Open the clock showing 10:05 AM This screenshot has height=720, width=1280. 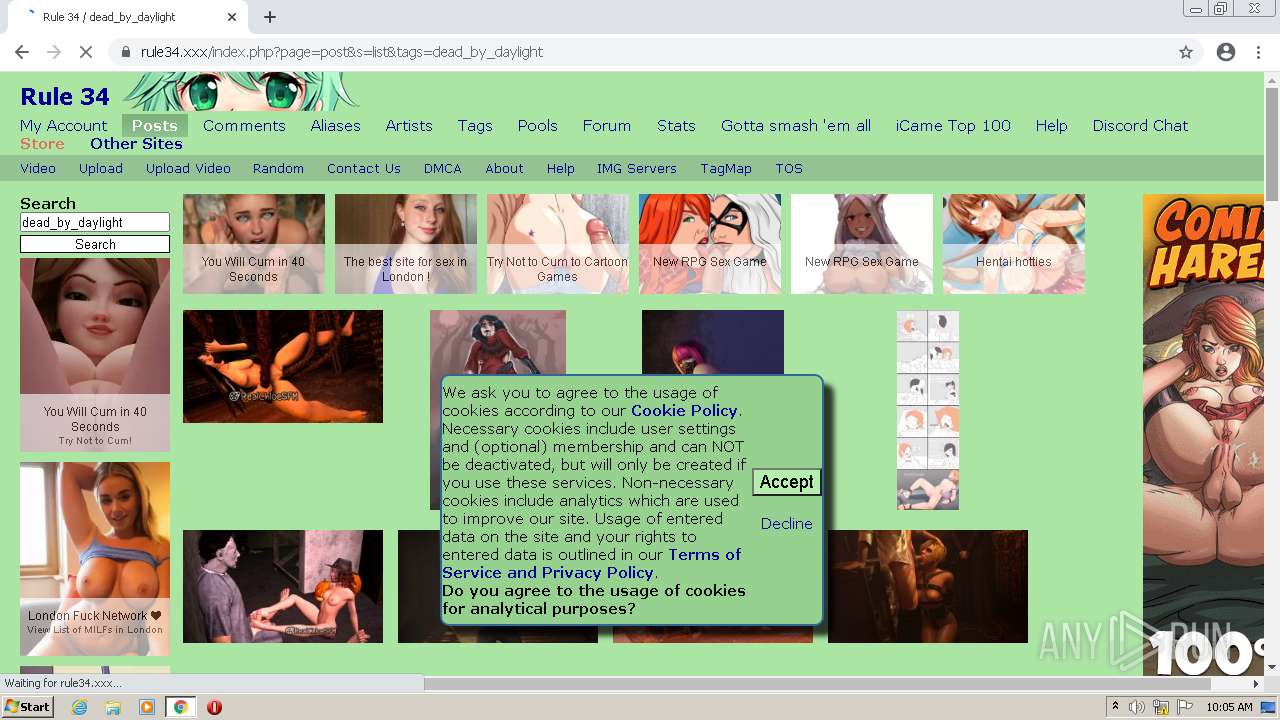click(1229, 707)
